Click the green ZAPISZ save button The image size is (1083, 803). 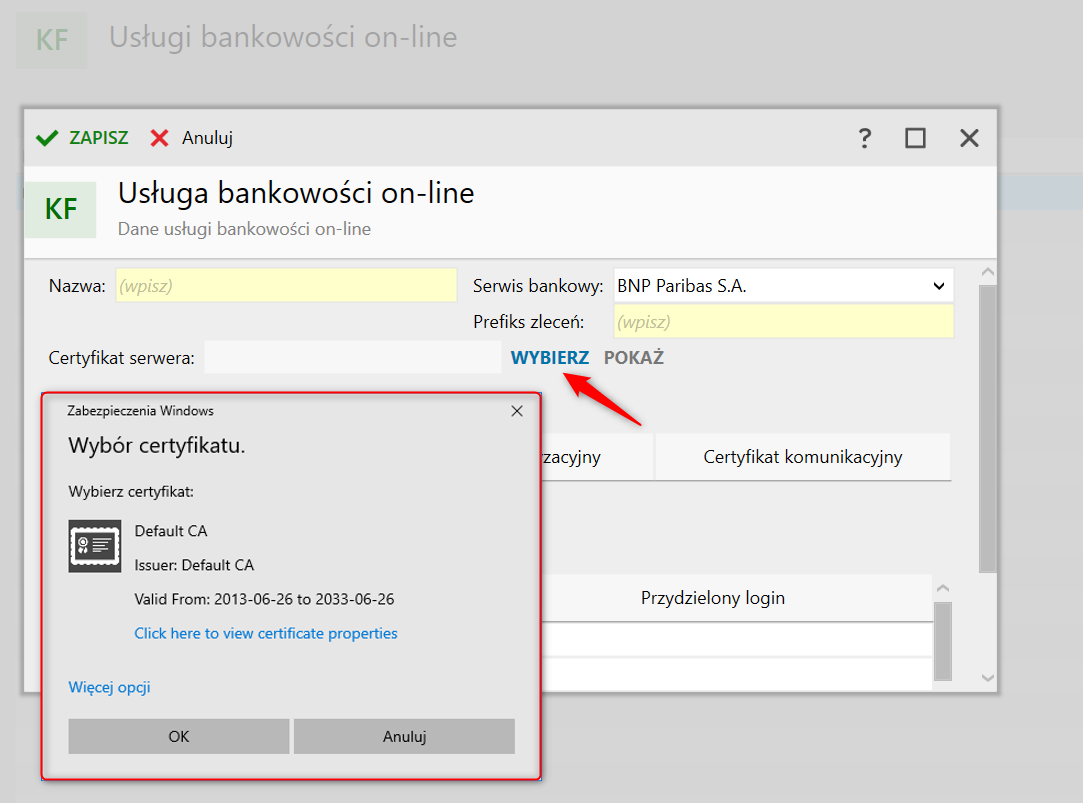pos(82,138)
